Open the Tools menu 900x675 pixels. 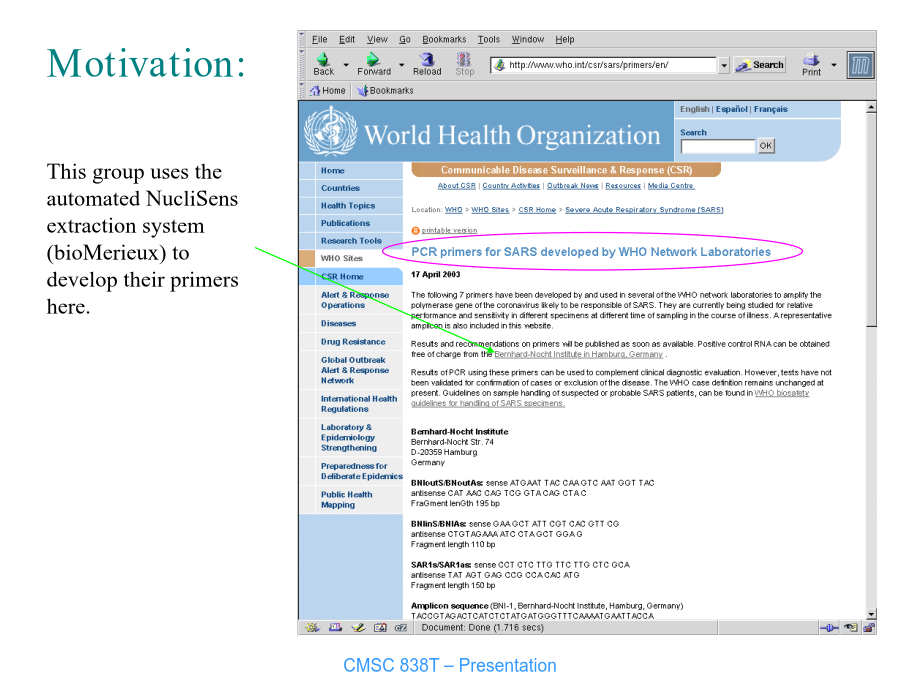tap(489, 40)
